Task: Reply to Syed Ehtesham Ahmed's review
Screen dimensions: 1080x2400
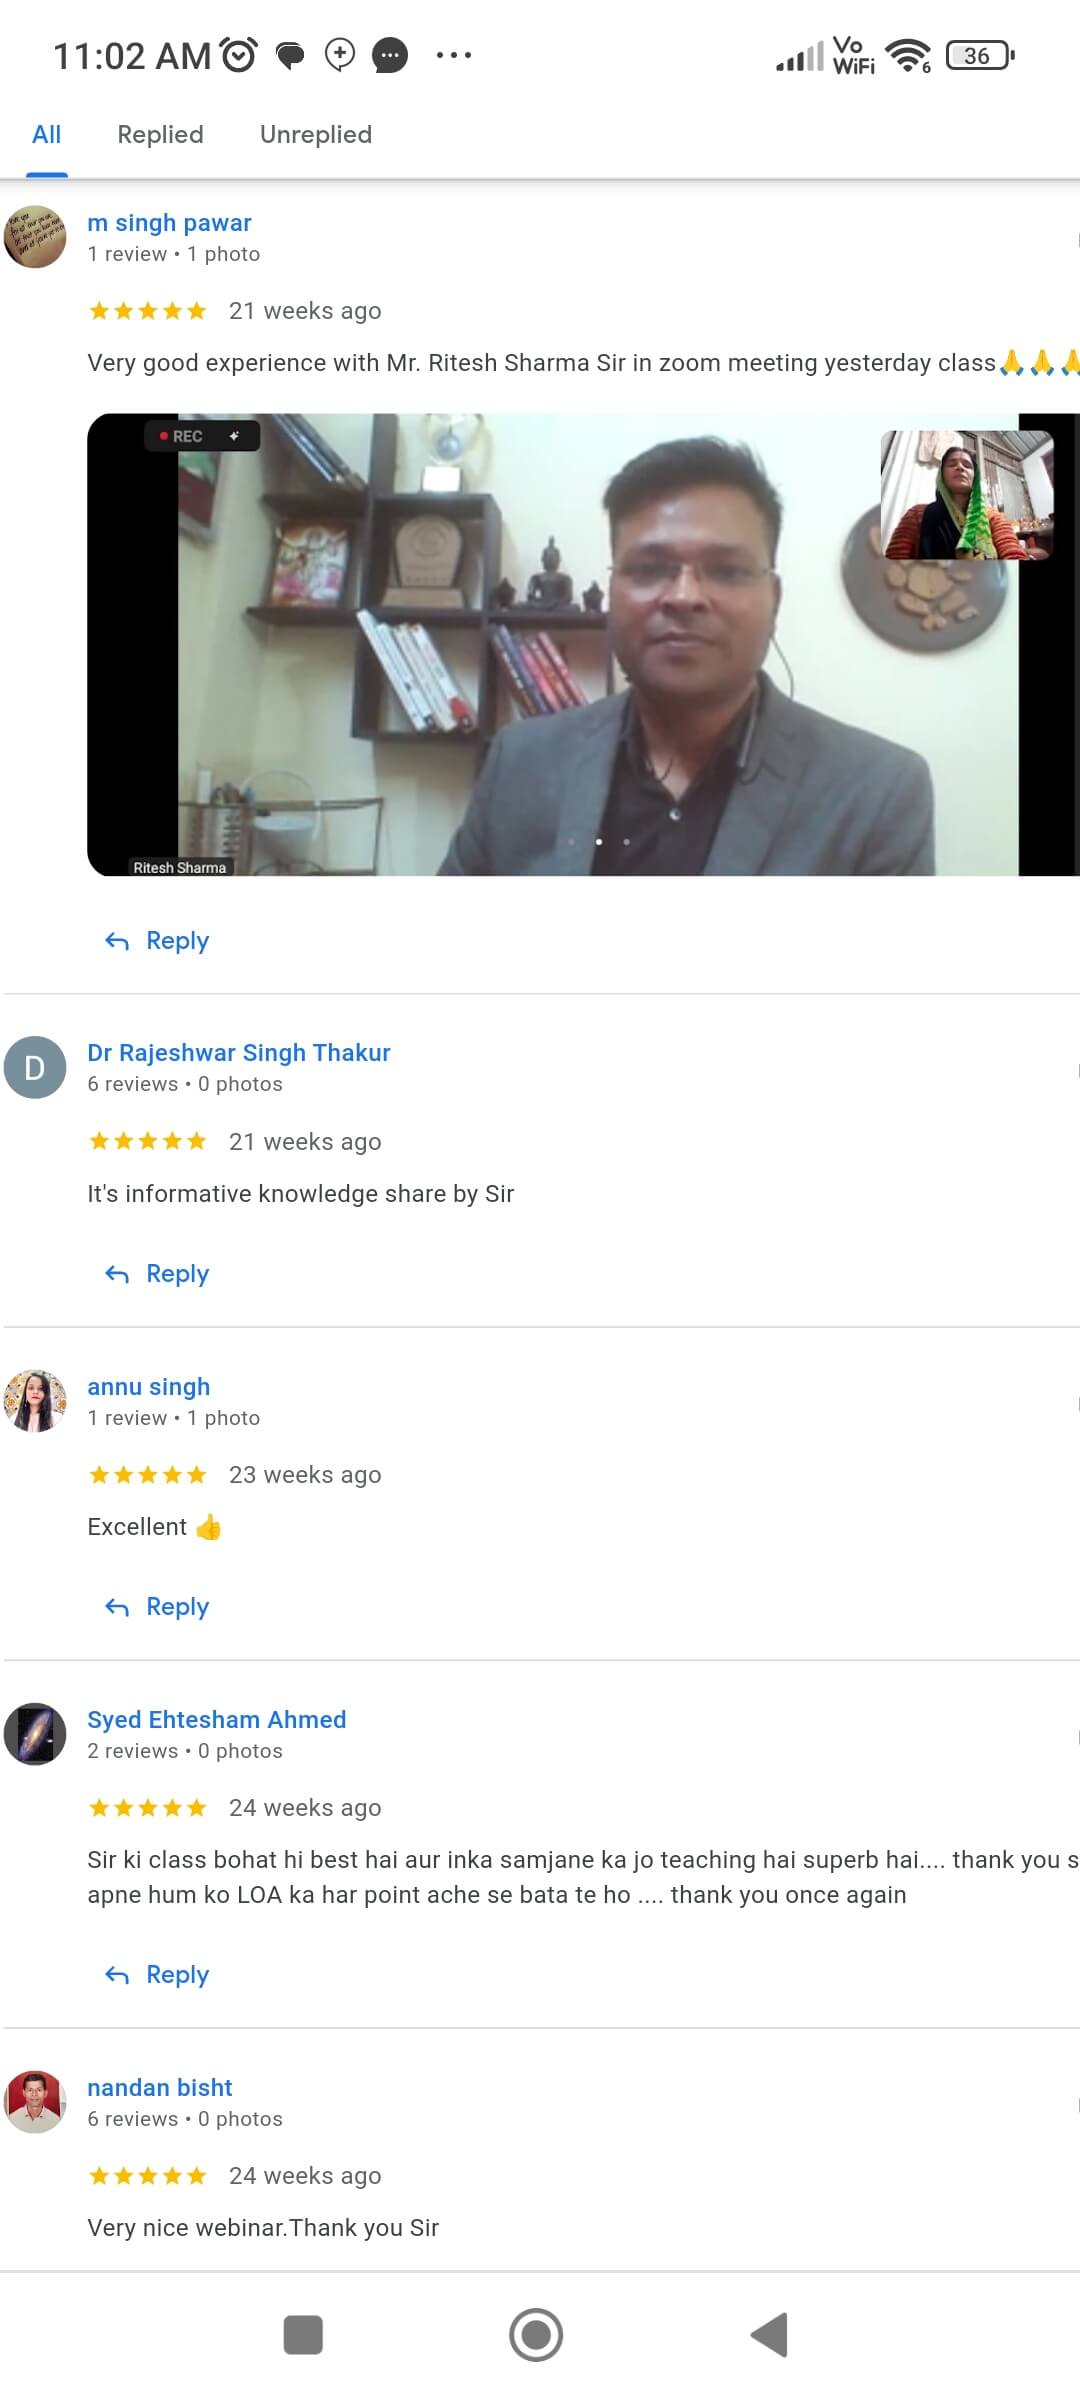Action: coord(158,1975)
